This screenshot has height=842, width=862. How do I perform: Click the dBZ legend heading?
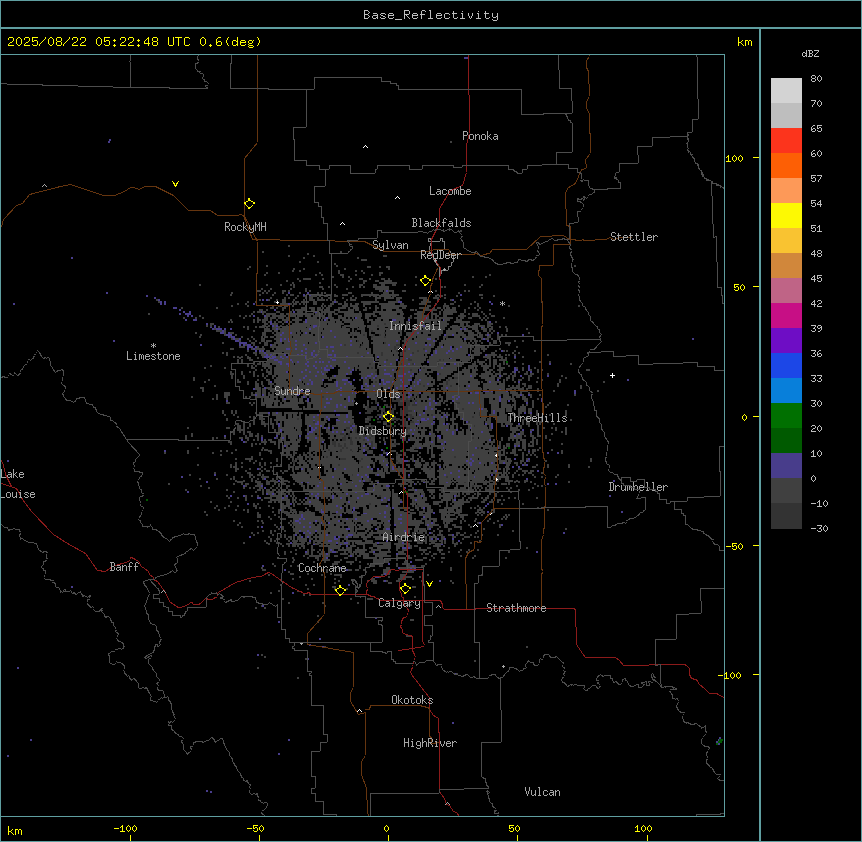810,53
